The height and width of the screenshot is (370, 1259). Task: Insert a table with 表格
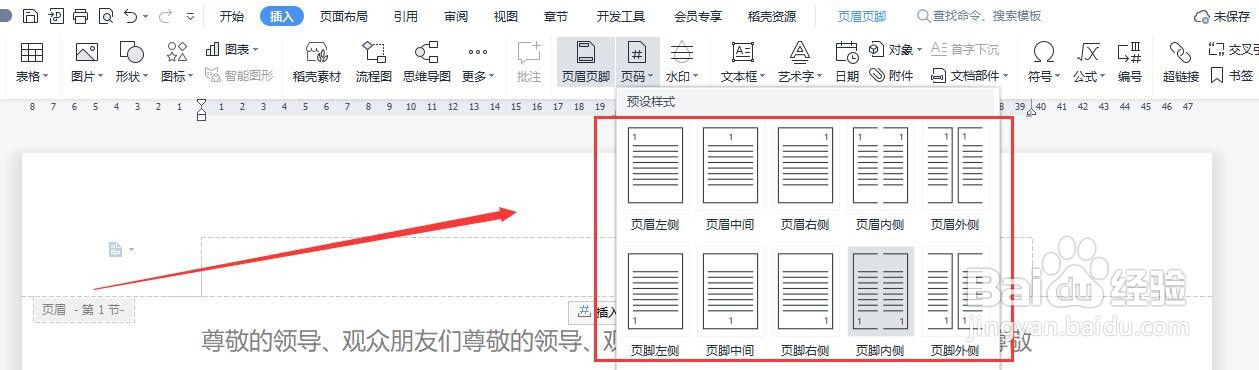32,62
